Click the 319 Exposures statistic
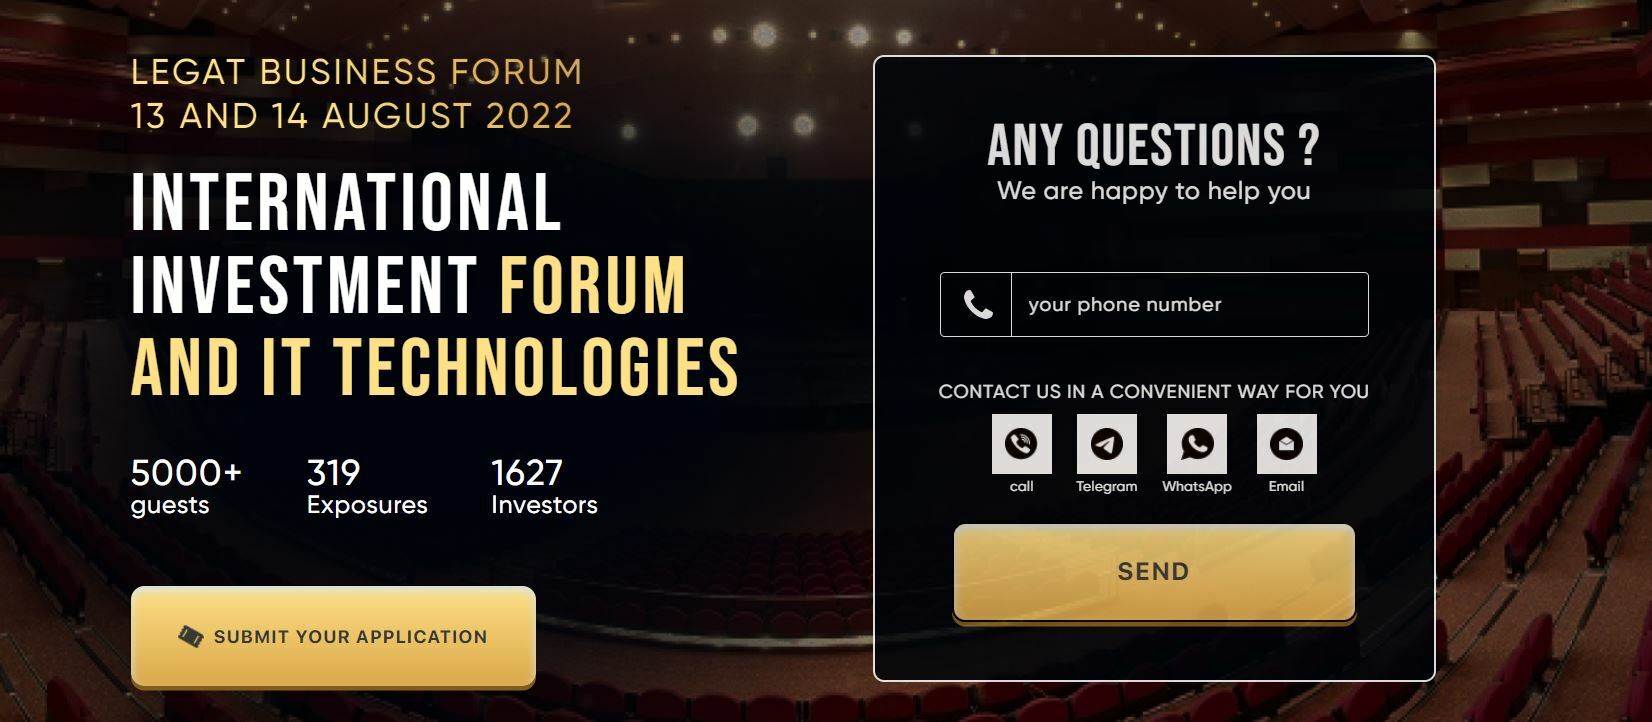This screenshot has width=1652, height=722. [367, 487]
